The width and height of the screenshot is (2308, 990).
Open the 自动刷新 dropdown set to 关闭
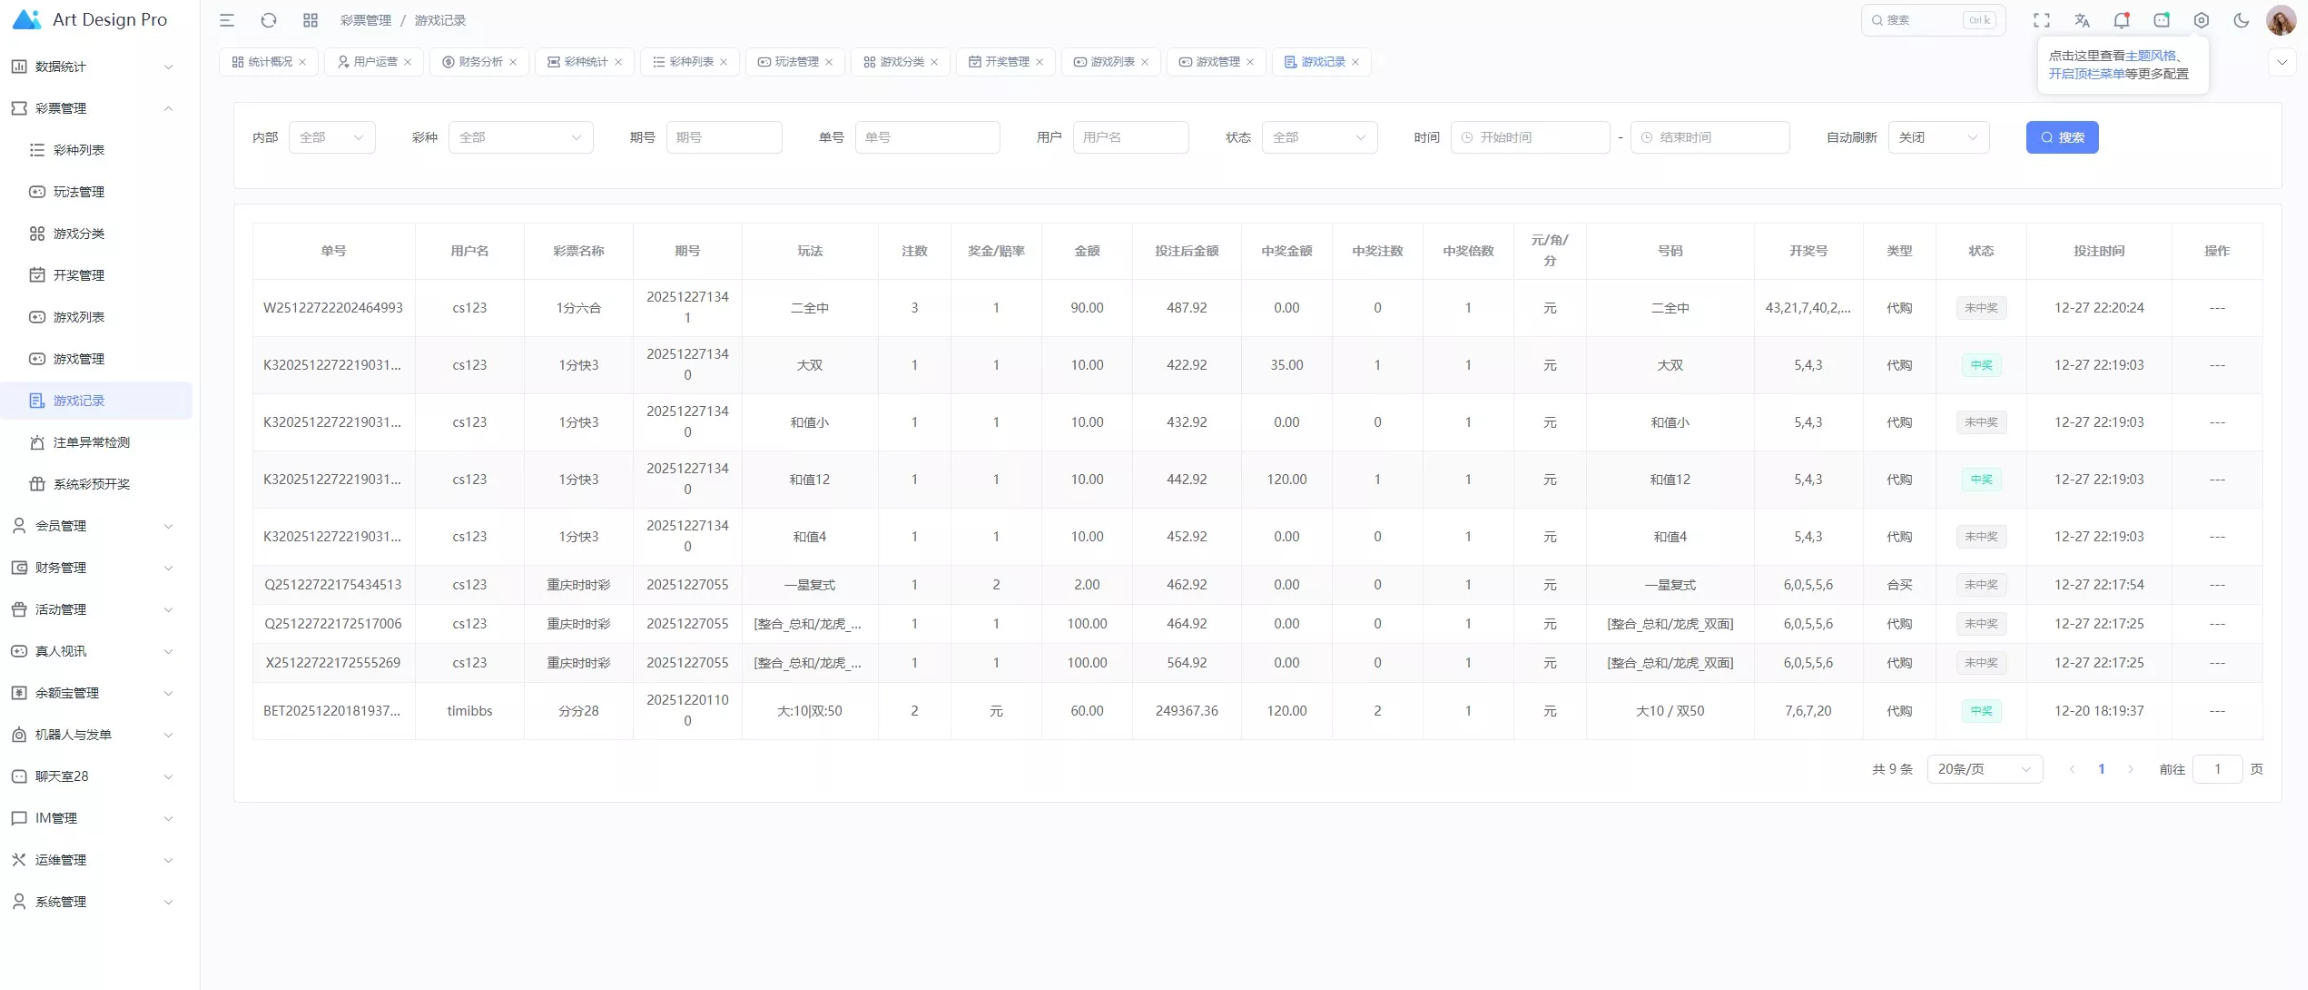pyautogui.click(x=1937, y=137)
